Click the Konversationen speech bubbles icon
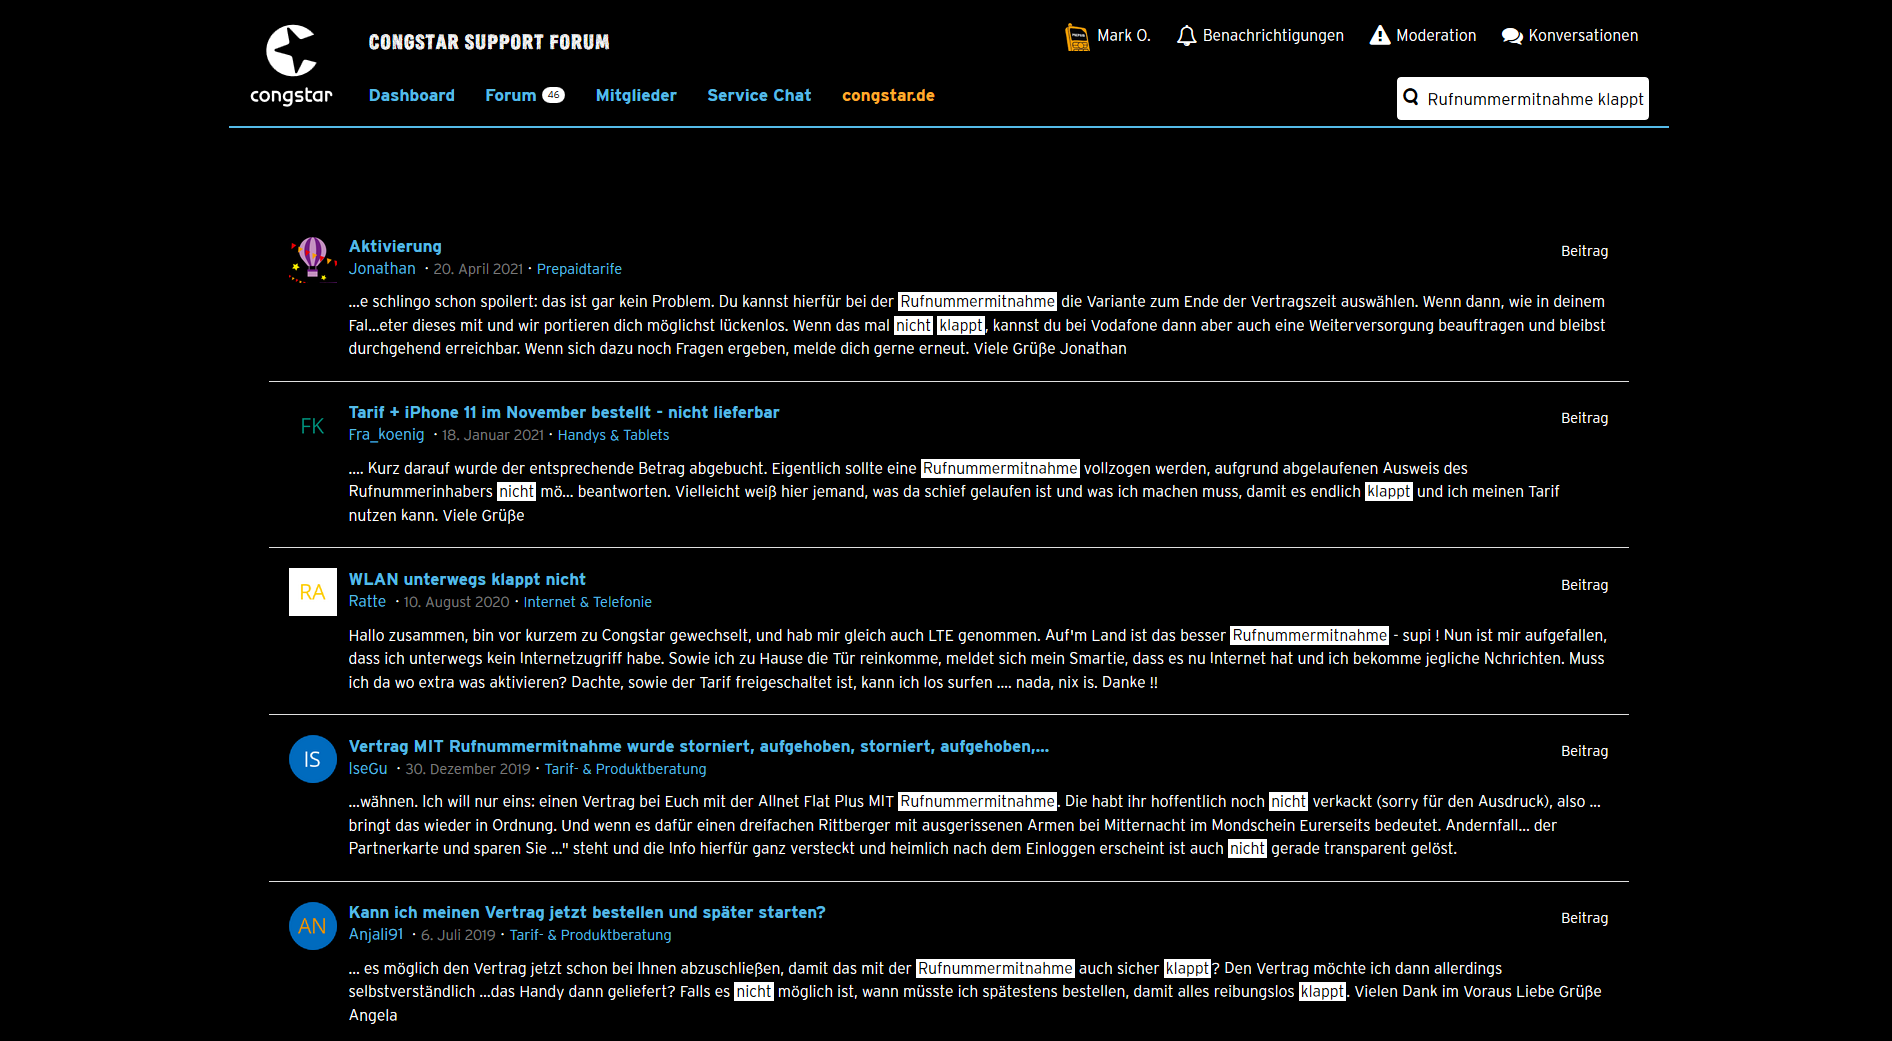 coord(1512,36)
